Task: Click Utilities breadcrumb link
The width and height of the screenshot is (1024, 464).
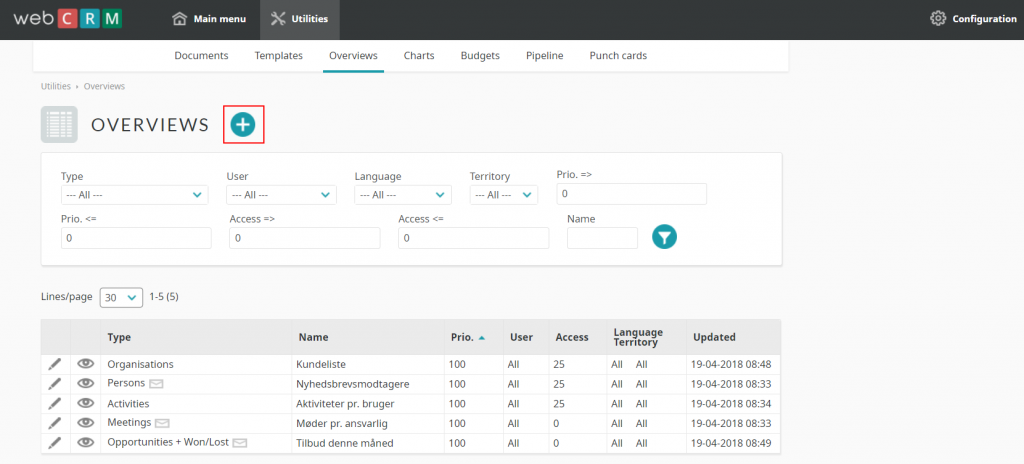Action: coord(56,86)
